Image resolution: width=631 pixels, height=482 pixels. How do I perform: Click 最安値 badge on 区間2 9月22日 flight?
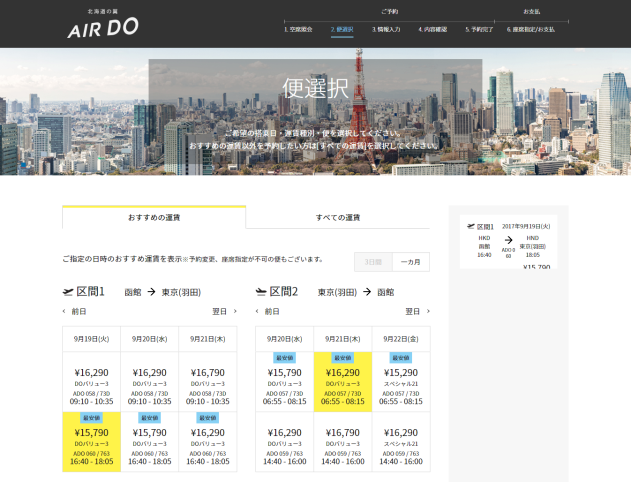[401, 358]
